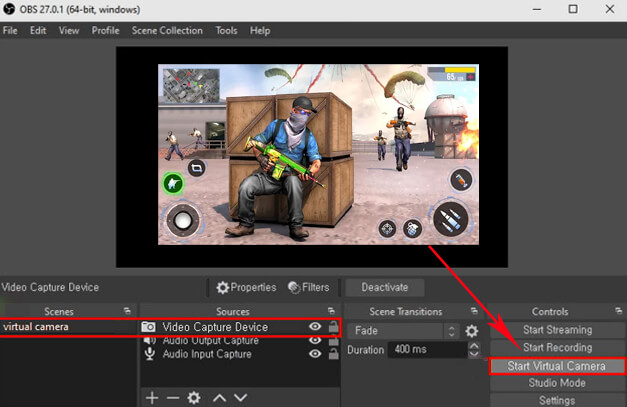Click Start Recording
The width and height of the screenshot is (627, 407).
(557, 347)
